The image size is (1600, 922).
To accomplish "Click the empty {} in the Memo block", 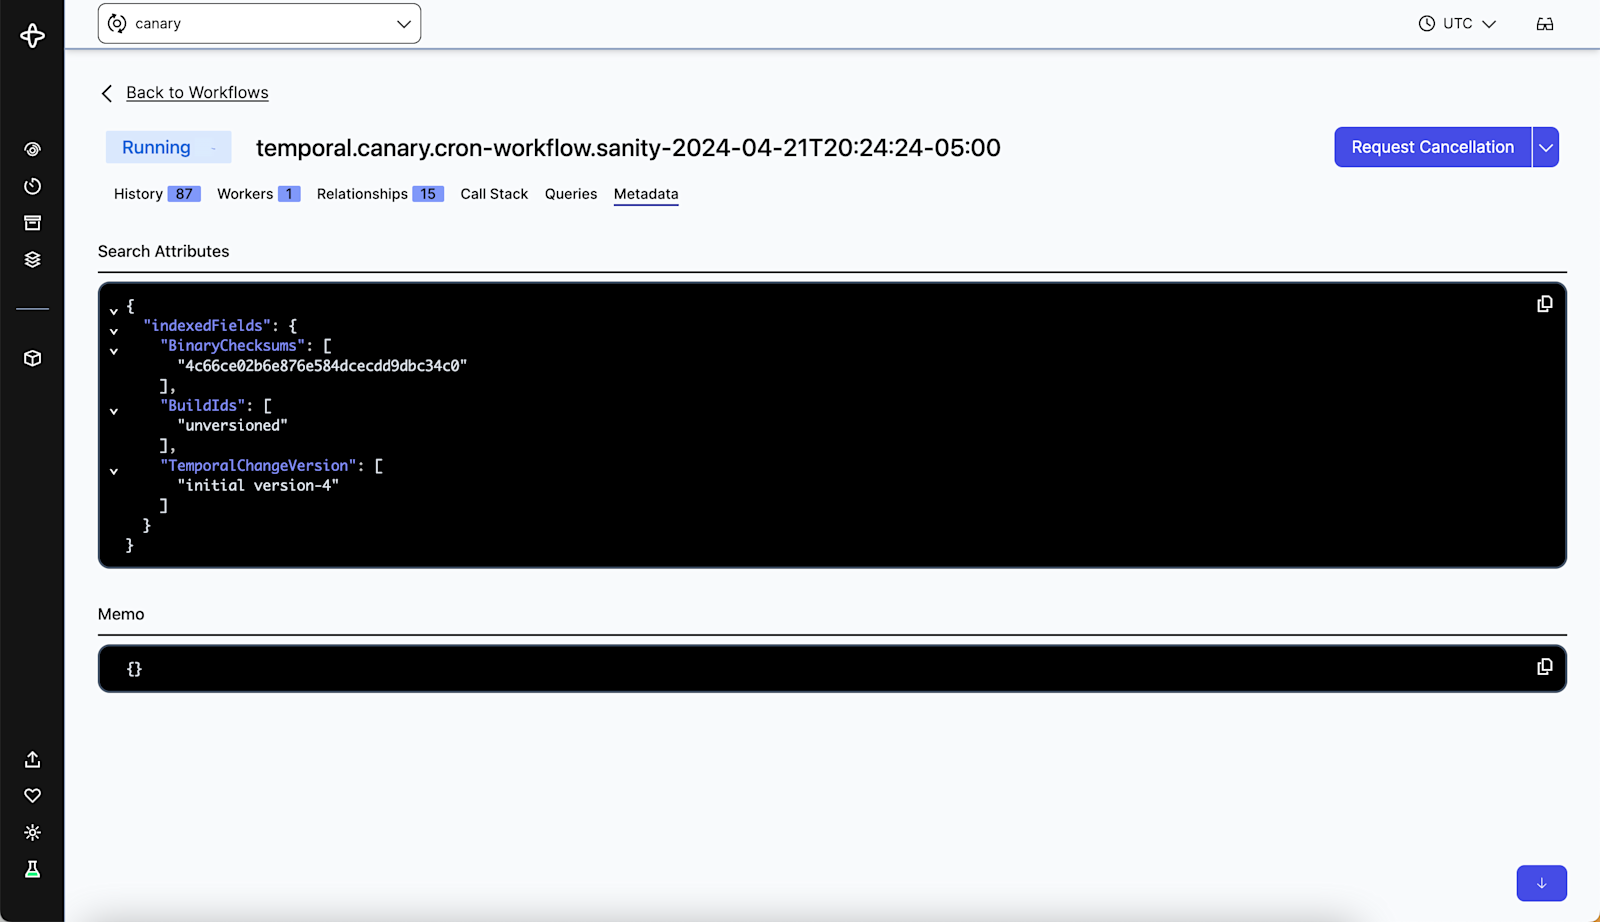I will 135,669.
